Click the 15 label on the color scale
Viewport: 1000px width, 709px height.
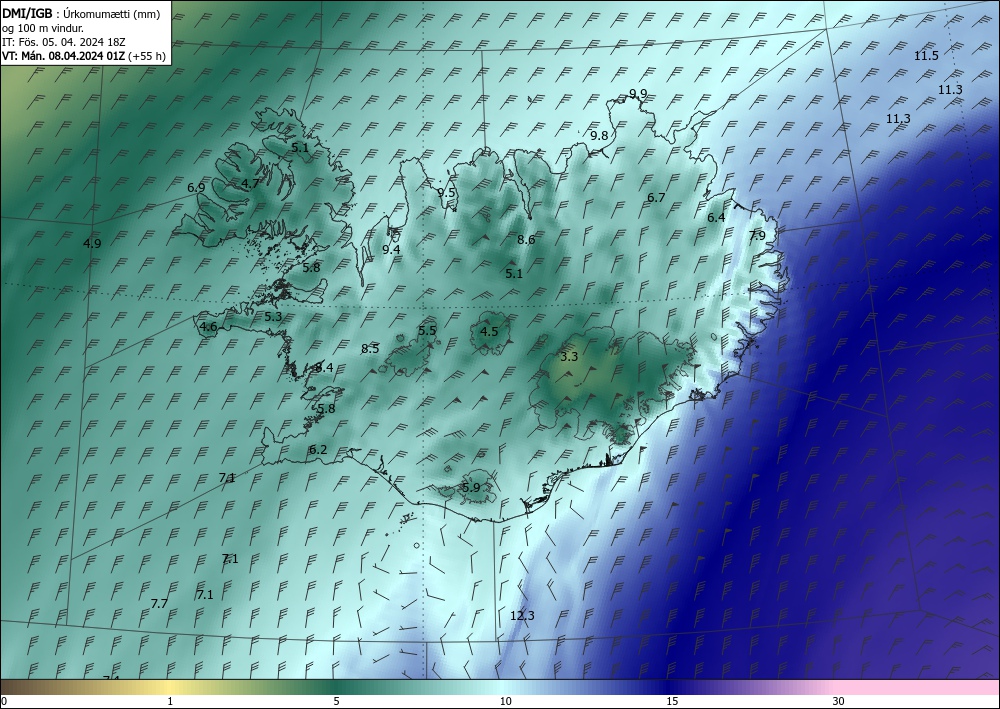coord(672,702)
